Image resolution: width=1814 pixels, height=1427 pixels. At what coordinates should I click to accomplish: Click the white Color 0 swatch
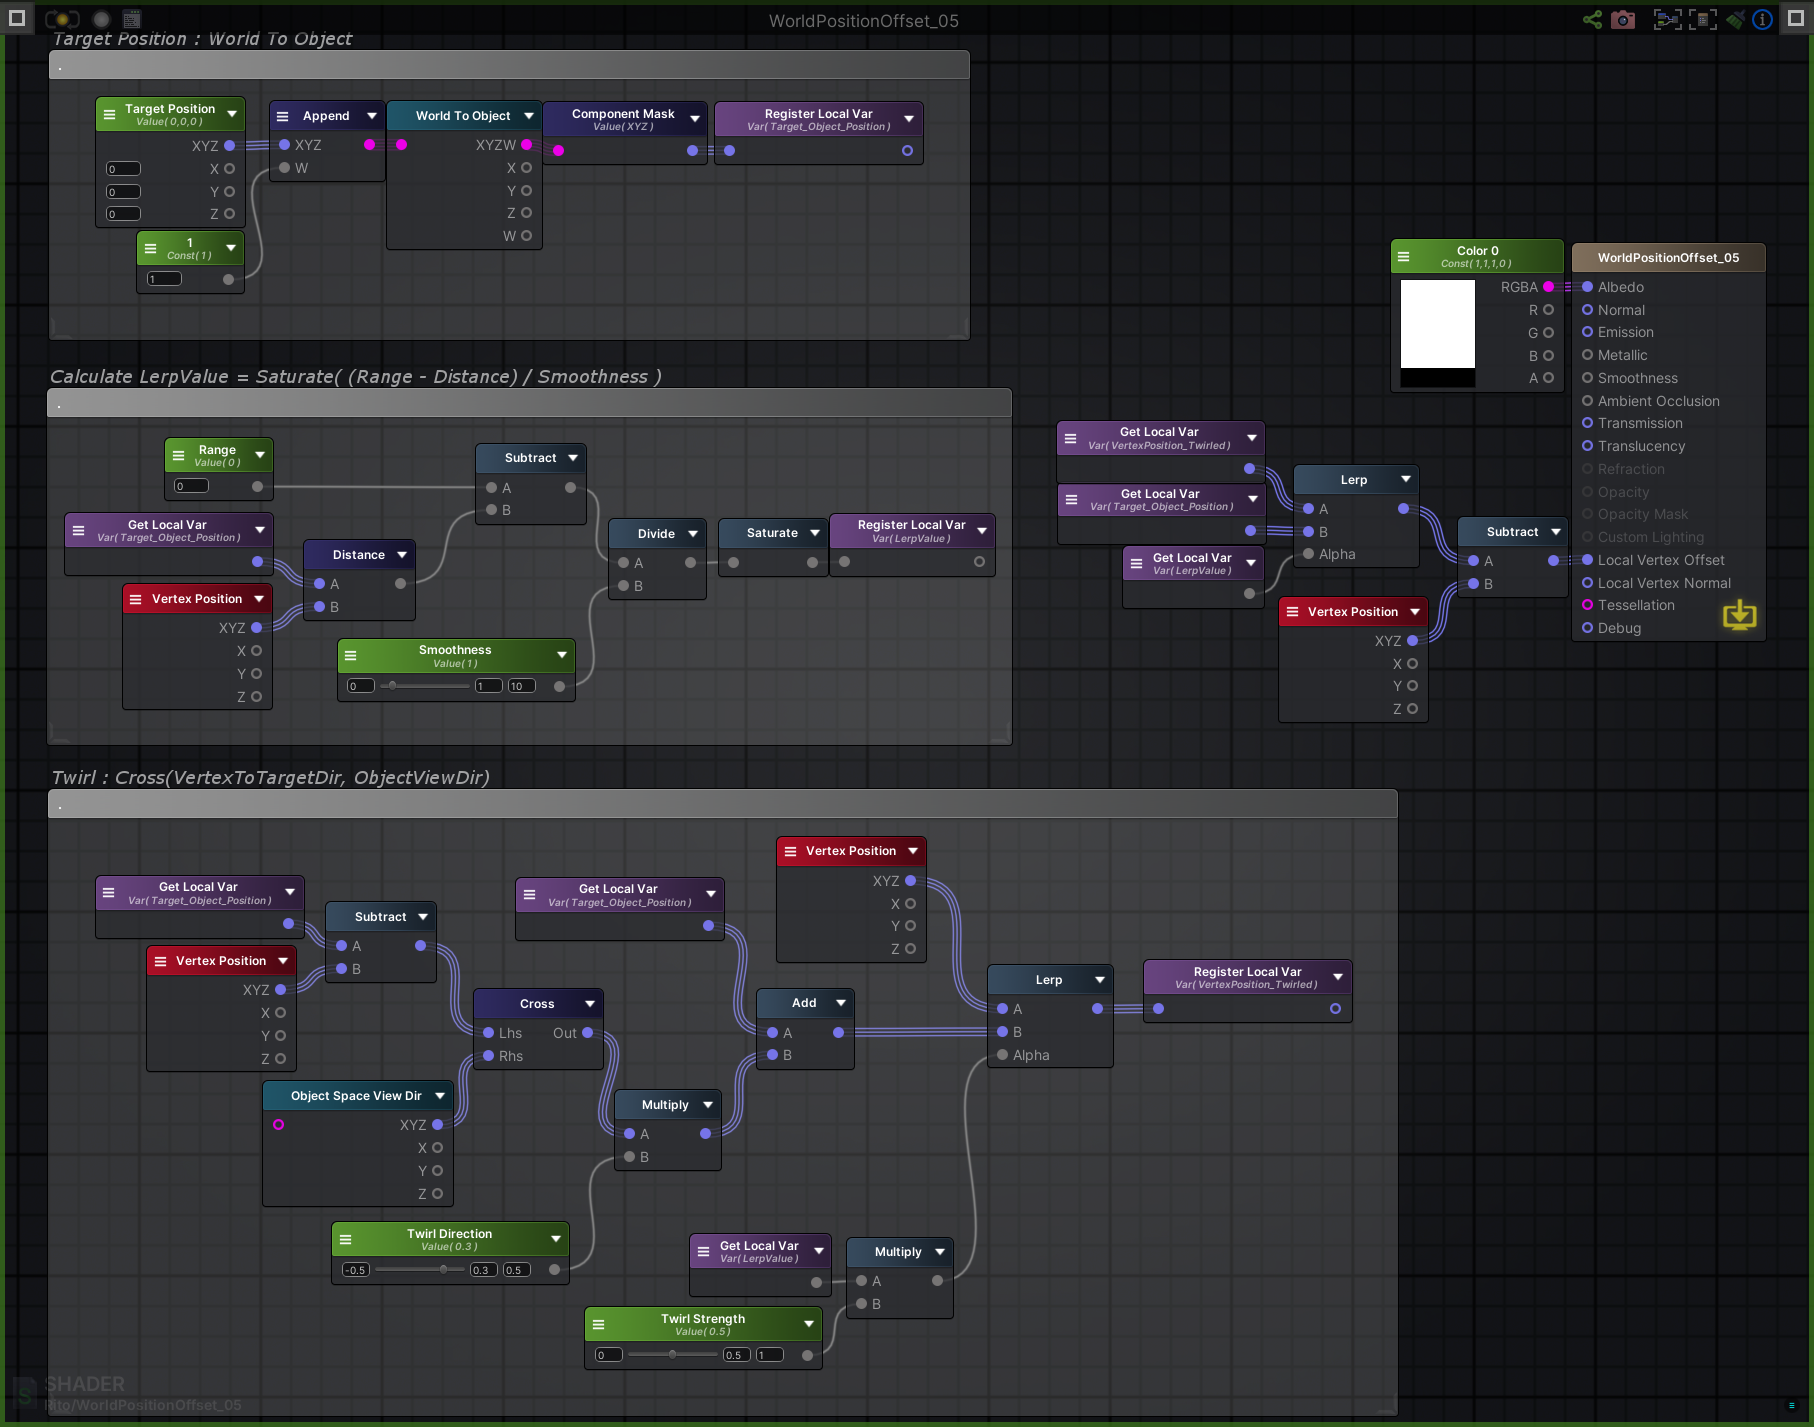click(x=1437, y=325)
